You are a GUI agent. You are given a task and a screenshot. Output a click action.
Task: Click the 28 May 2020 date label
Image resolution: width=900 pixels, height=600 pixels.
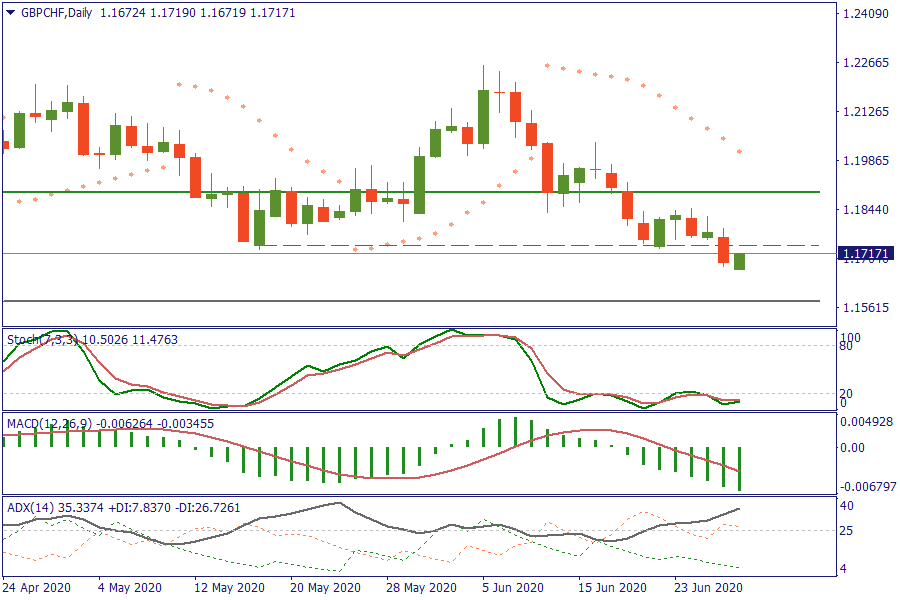click(x=422, y=588)
